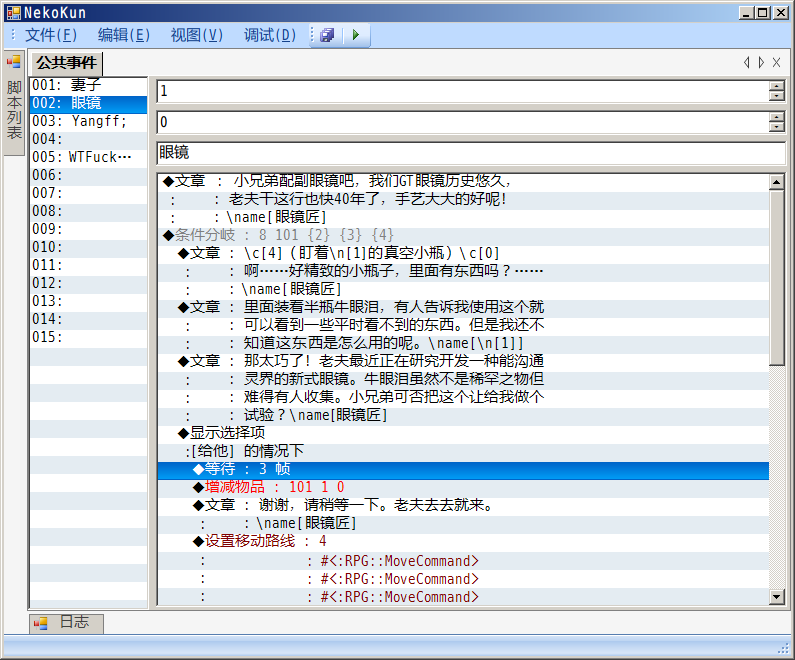Select the 设置移动路线 : 4 command
This screenshot has height=660, width=795.
pos(463,541)
